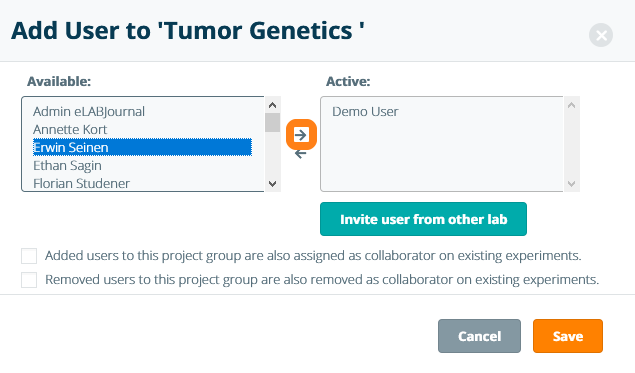
Task: Cancel adding users
Action: (479, 336)
